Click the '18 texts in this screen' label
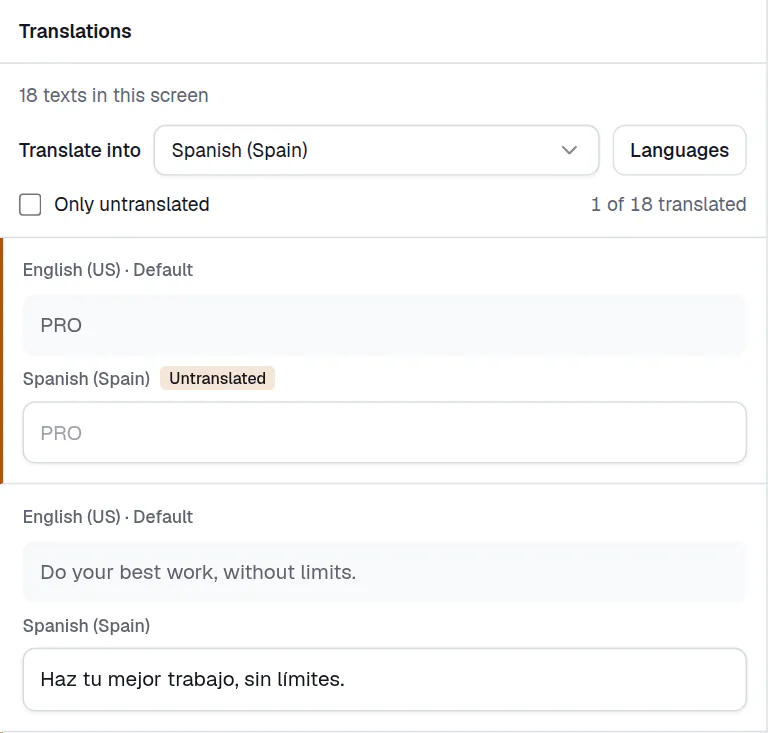Screen dimensions: 768x733 point(114,95)
